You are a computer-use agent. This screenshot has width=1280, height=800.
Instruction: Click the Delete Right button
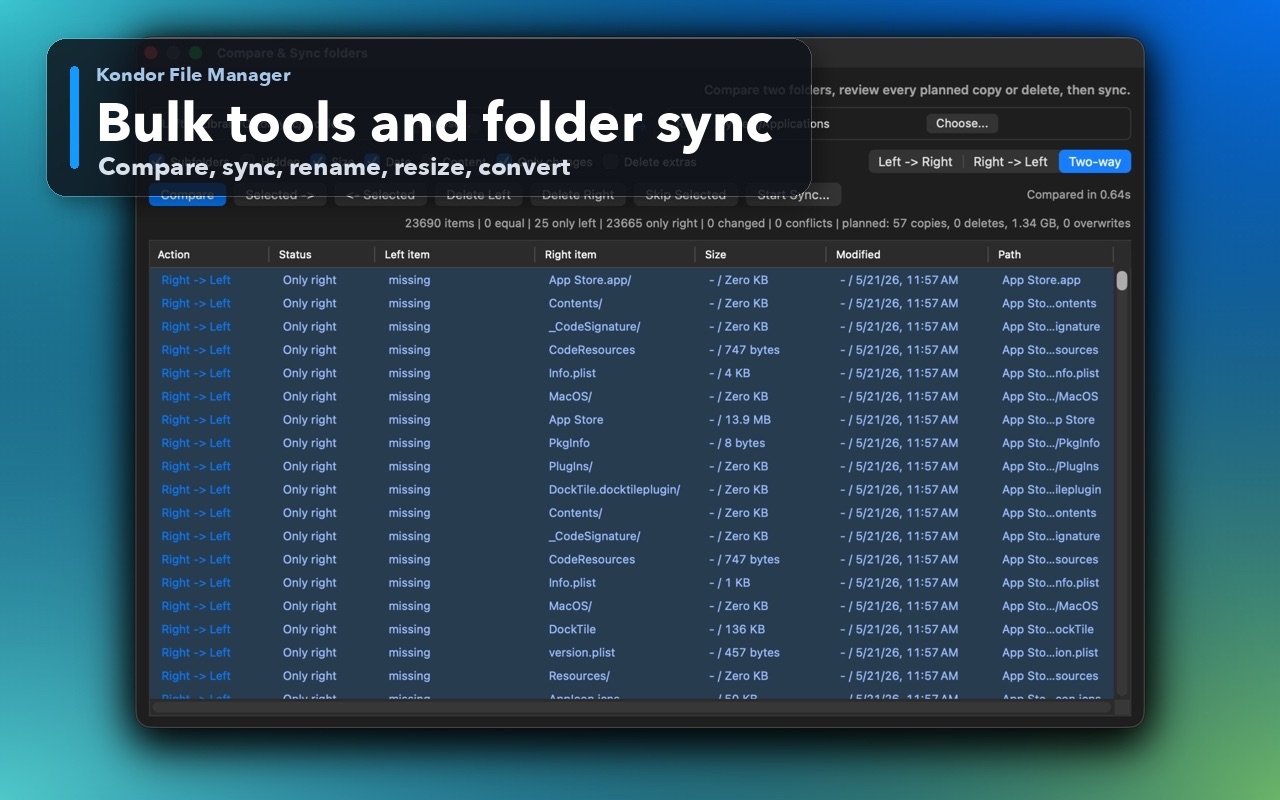click(x=577, y=195)
